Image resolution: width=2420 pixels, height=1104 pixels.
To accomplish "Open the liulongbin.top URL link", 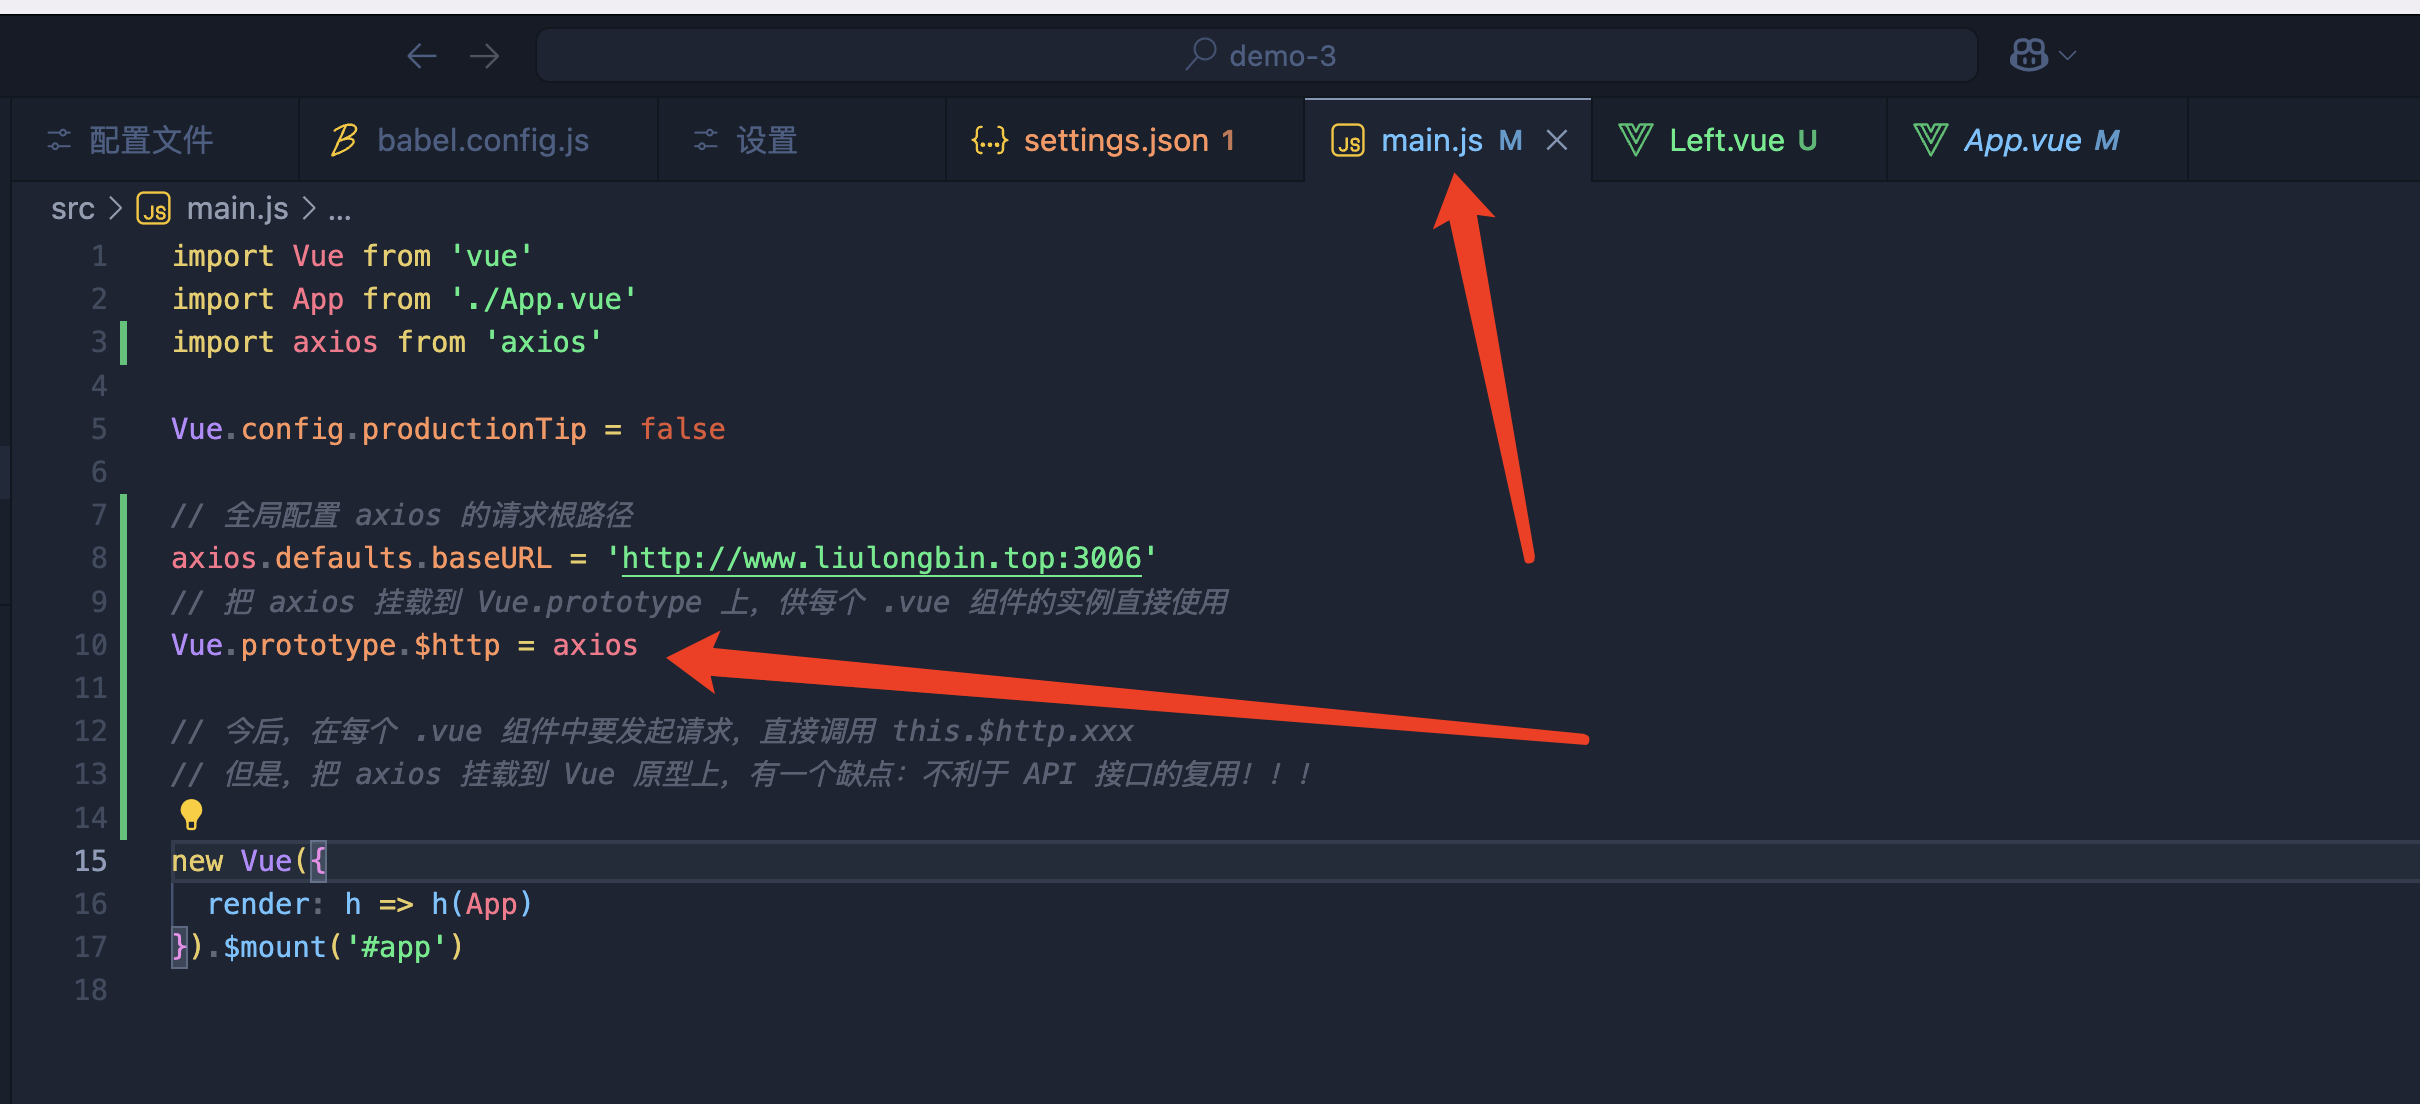I will click(x=880, y=558).
